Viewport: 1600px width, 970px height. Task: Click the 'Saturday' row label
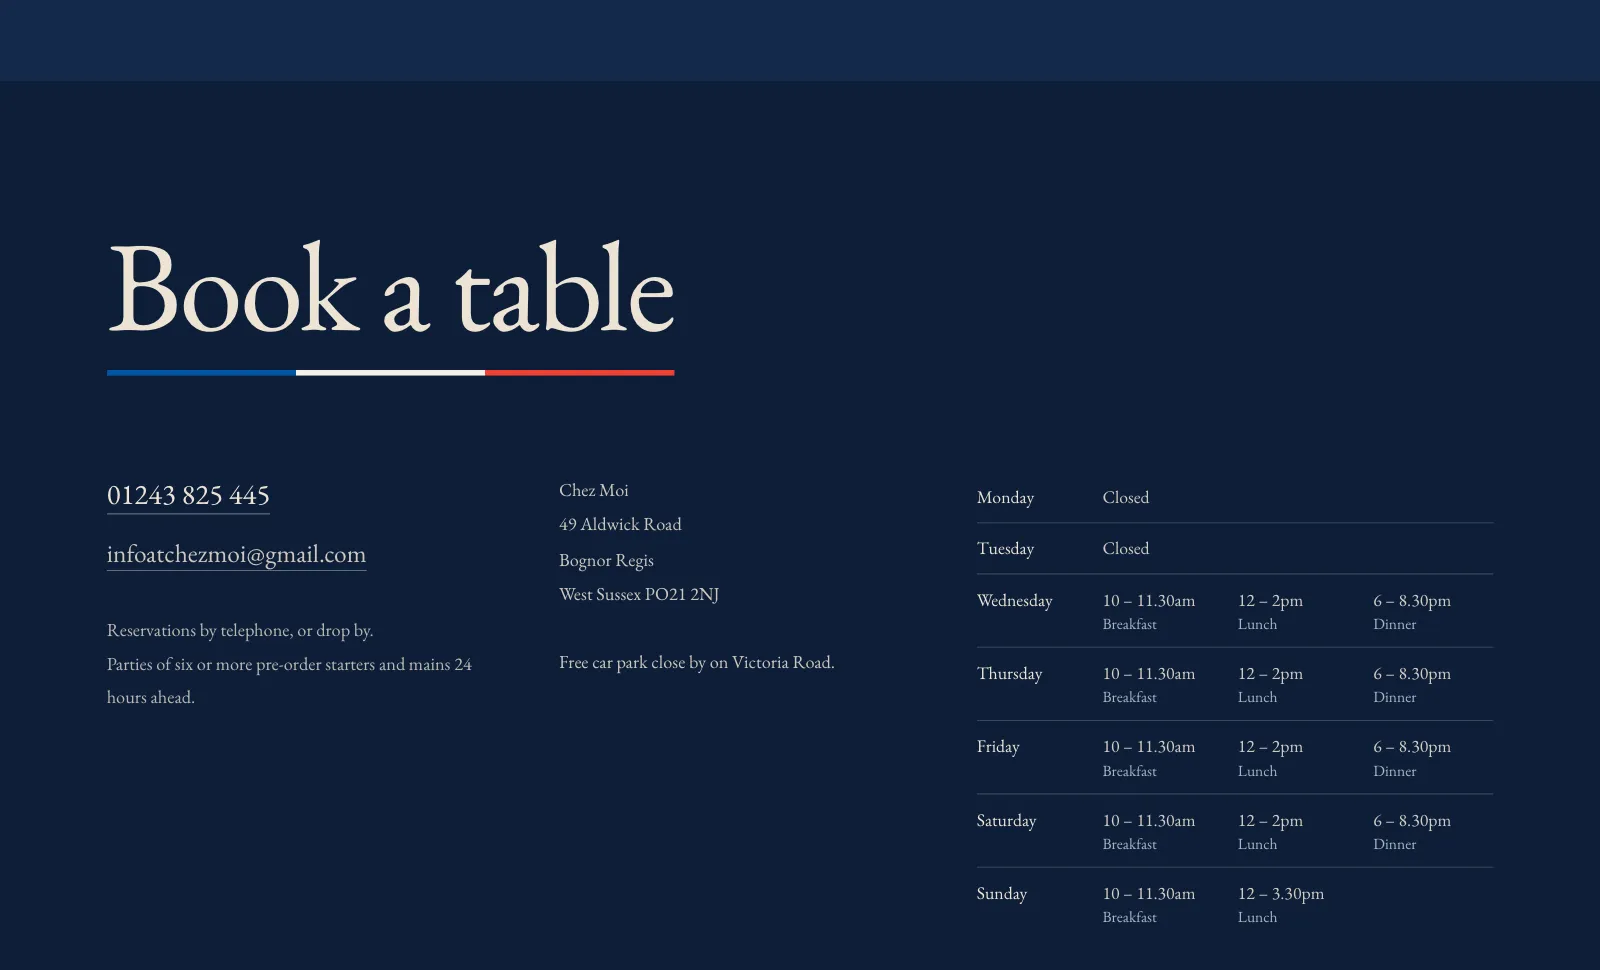coord(1006,820)
